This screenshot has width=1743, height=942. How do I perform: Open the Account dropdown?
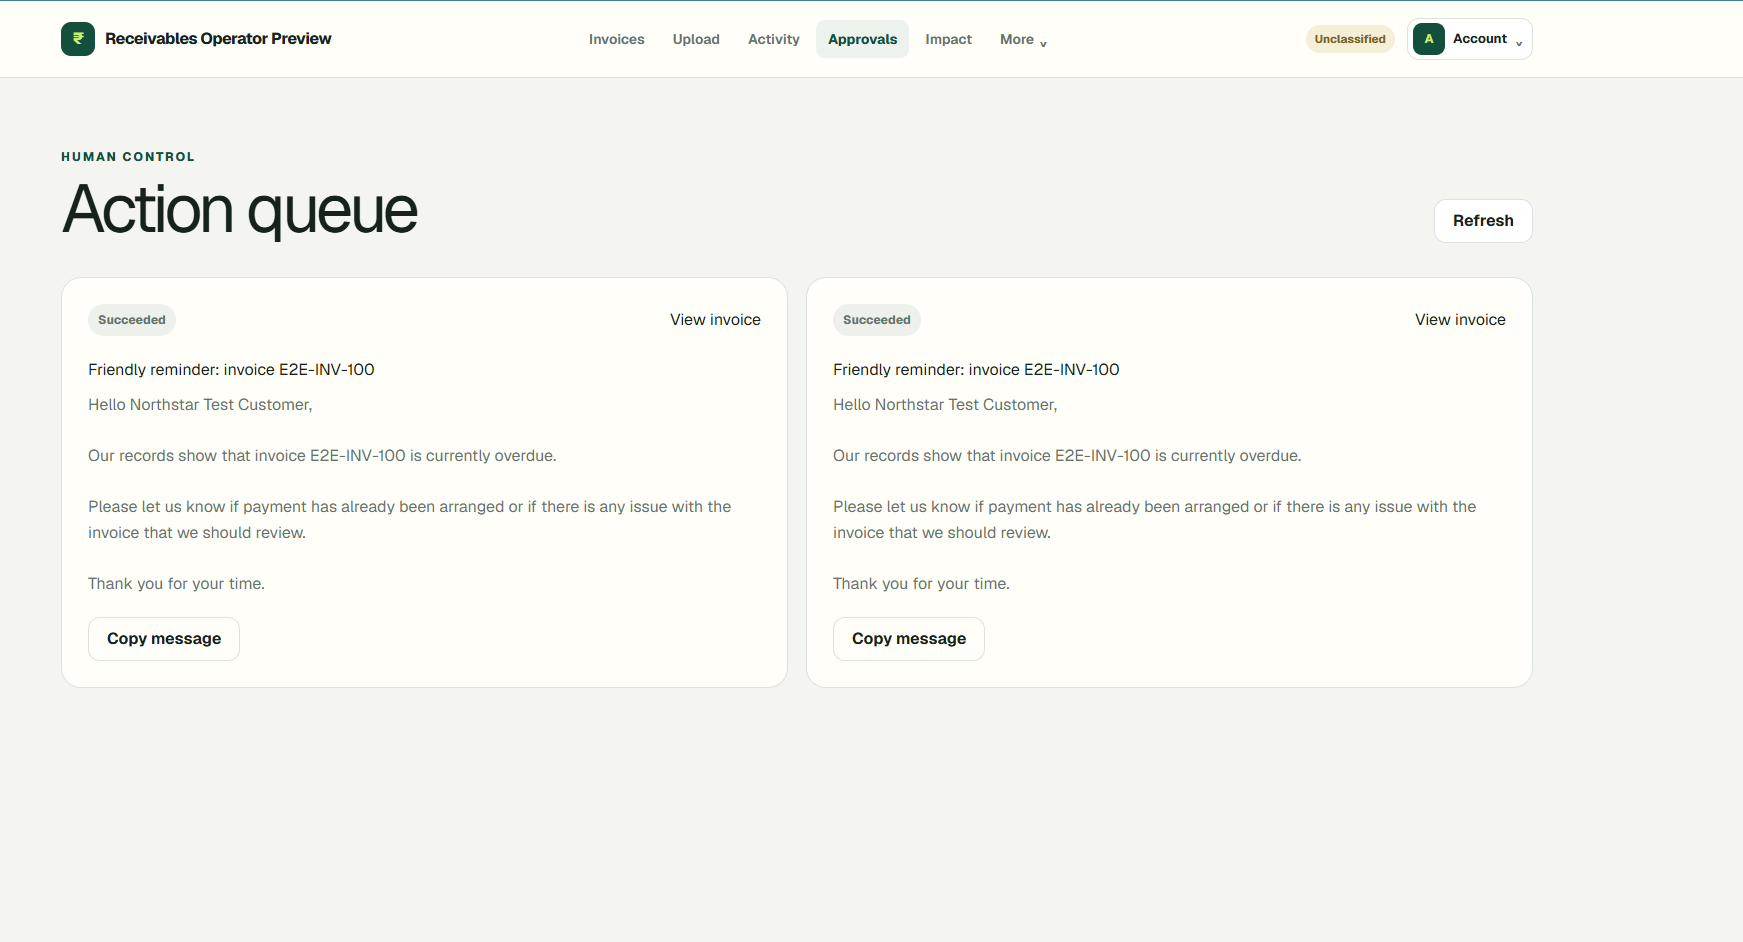(1470, 39)
